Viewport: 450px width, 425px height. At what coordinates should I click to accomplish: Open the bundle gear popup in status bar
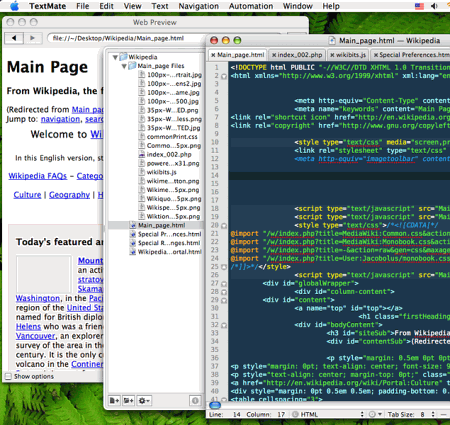[374, 414]
